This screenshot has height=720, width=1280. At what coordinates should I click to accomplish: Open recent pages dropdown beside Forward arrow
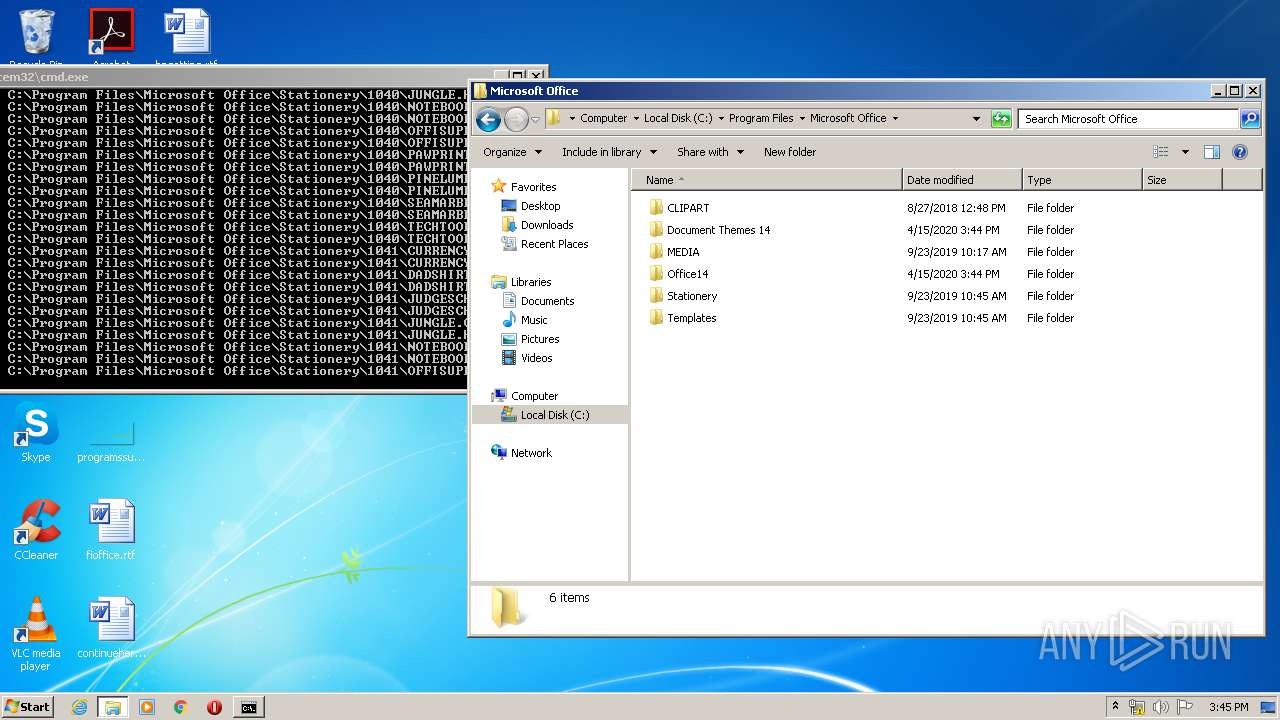click(x=536, y=120)
